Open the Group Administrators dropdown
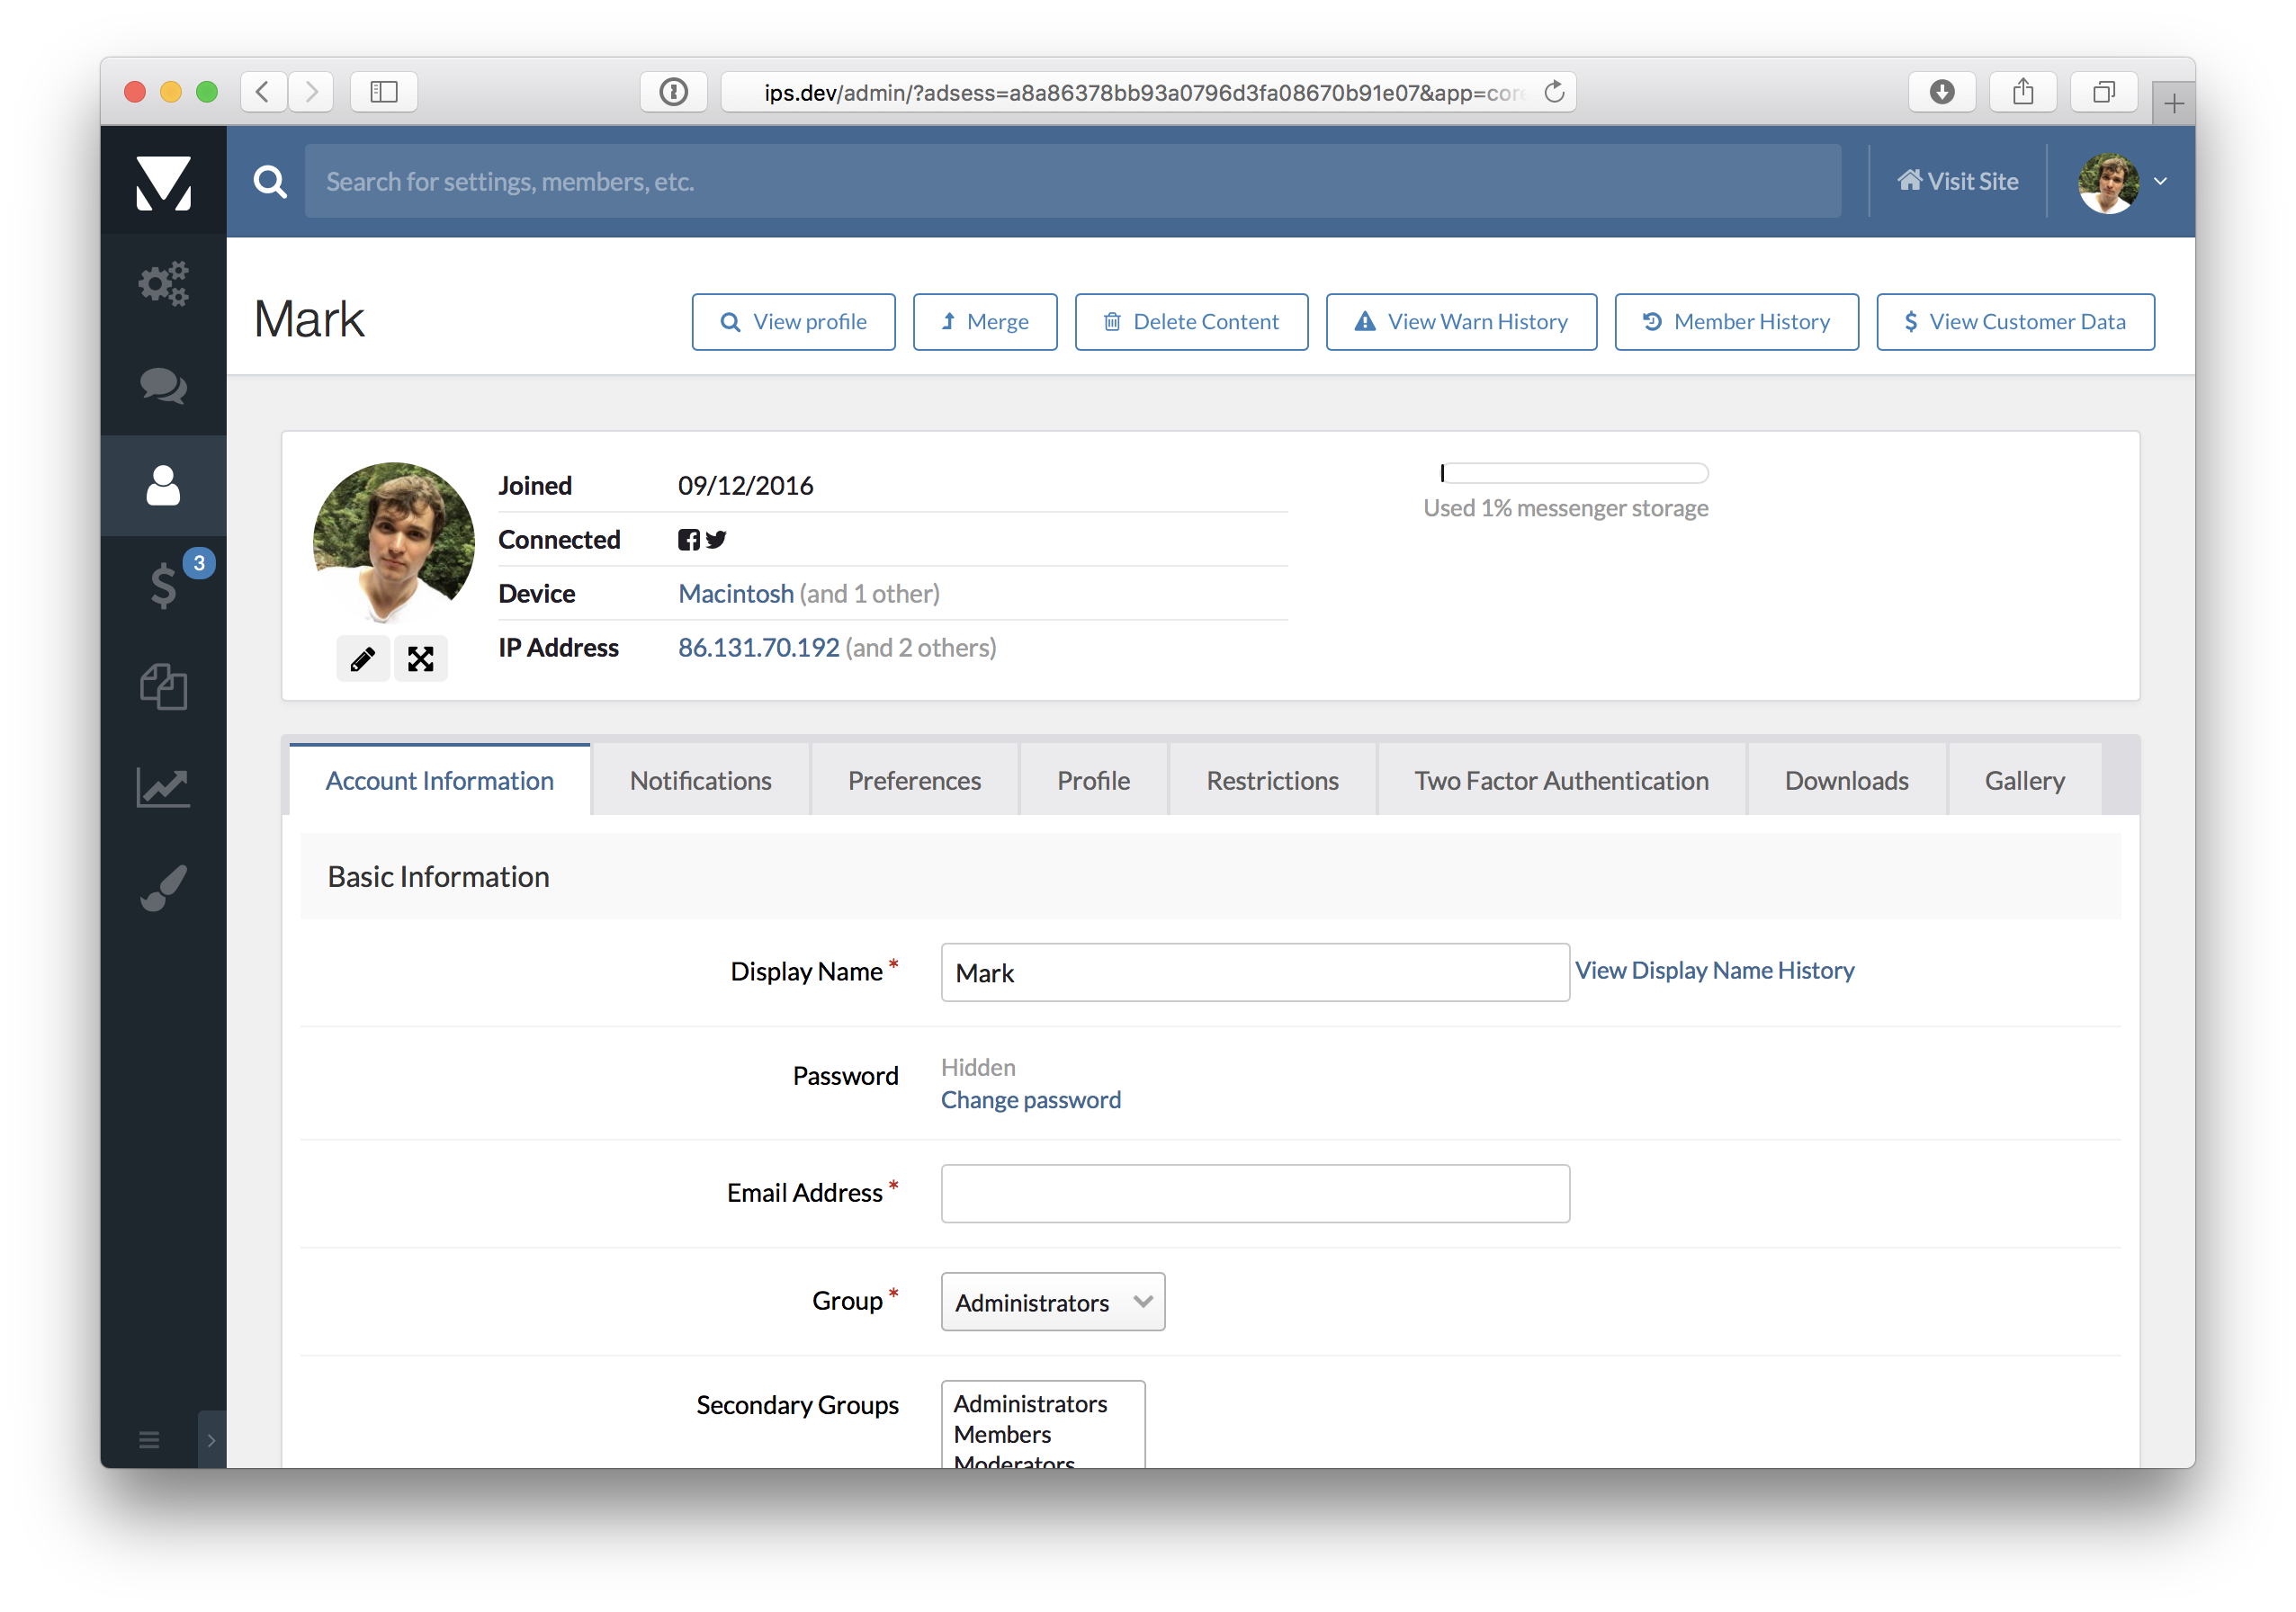The image size is (2296, 1612). coord(1052,1302)
